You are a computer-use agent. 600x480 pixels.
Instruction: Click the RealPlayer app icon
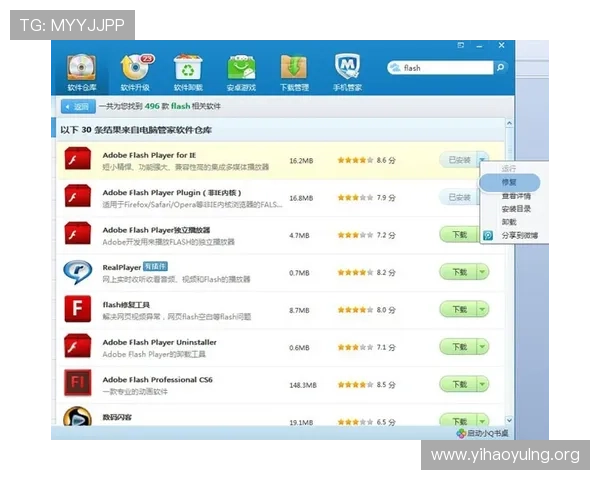[x=78, y=271]
